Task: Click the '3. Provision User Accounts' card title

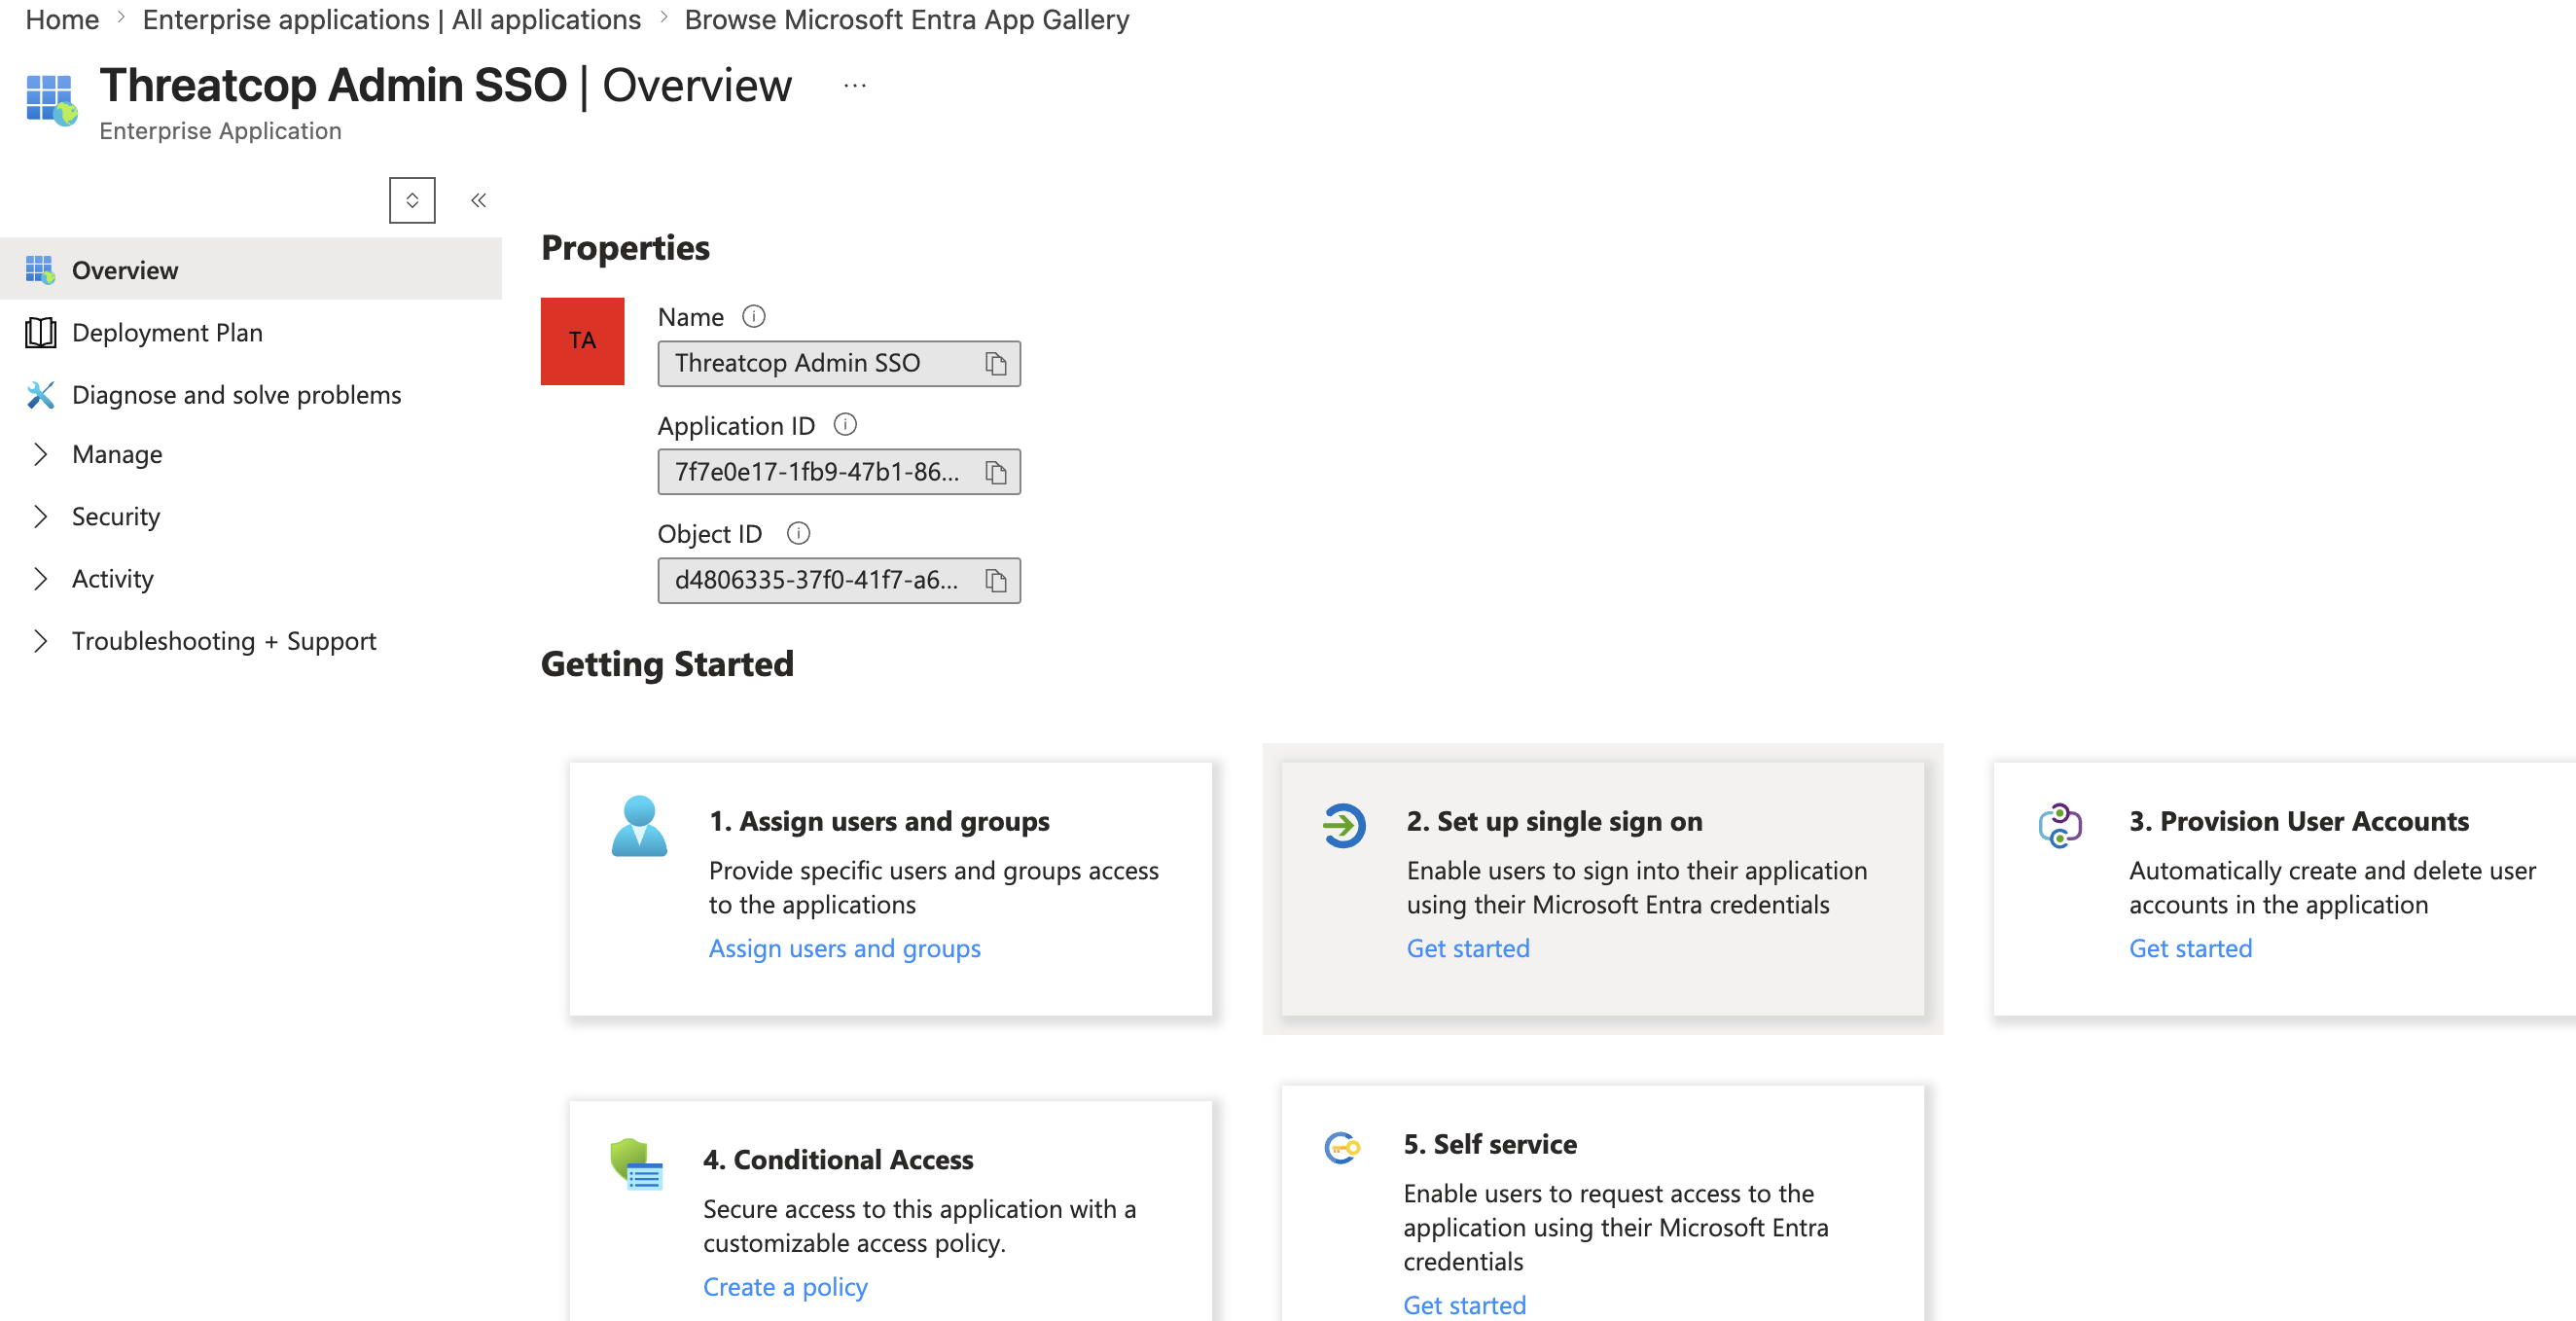Action: 2299,822
